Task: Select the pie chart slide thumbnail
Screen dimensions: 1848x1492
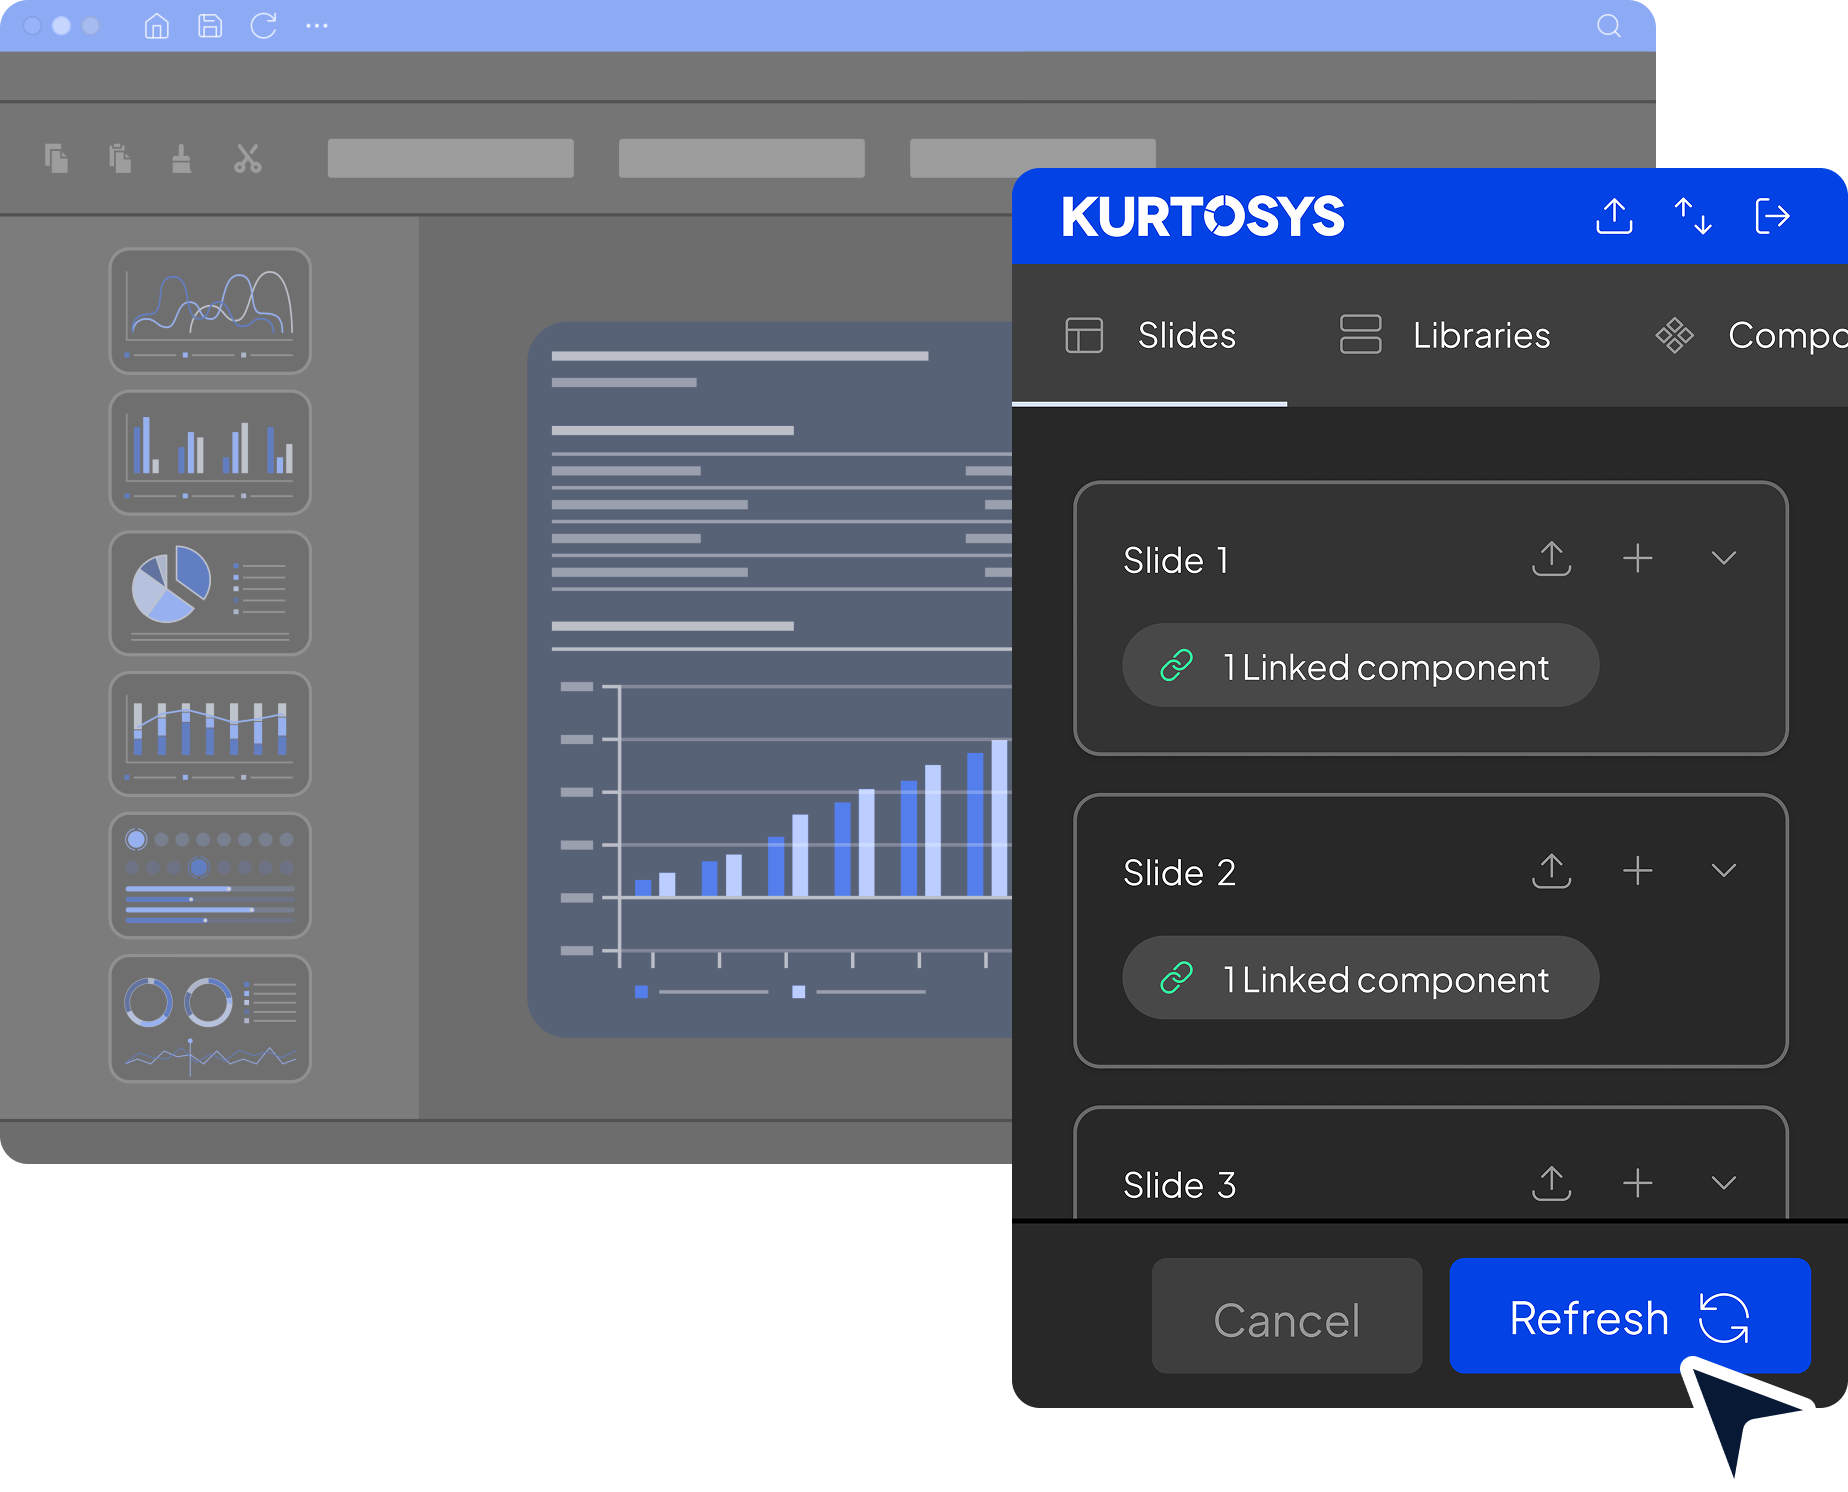Action: [210, 593]
